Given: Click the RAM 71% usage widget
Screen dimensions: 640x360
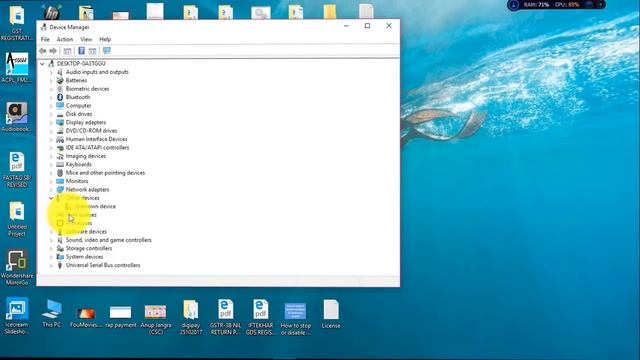Looking at the screenshot, I should [536, 5].
